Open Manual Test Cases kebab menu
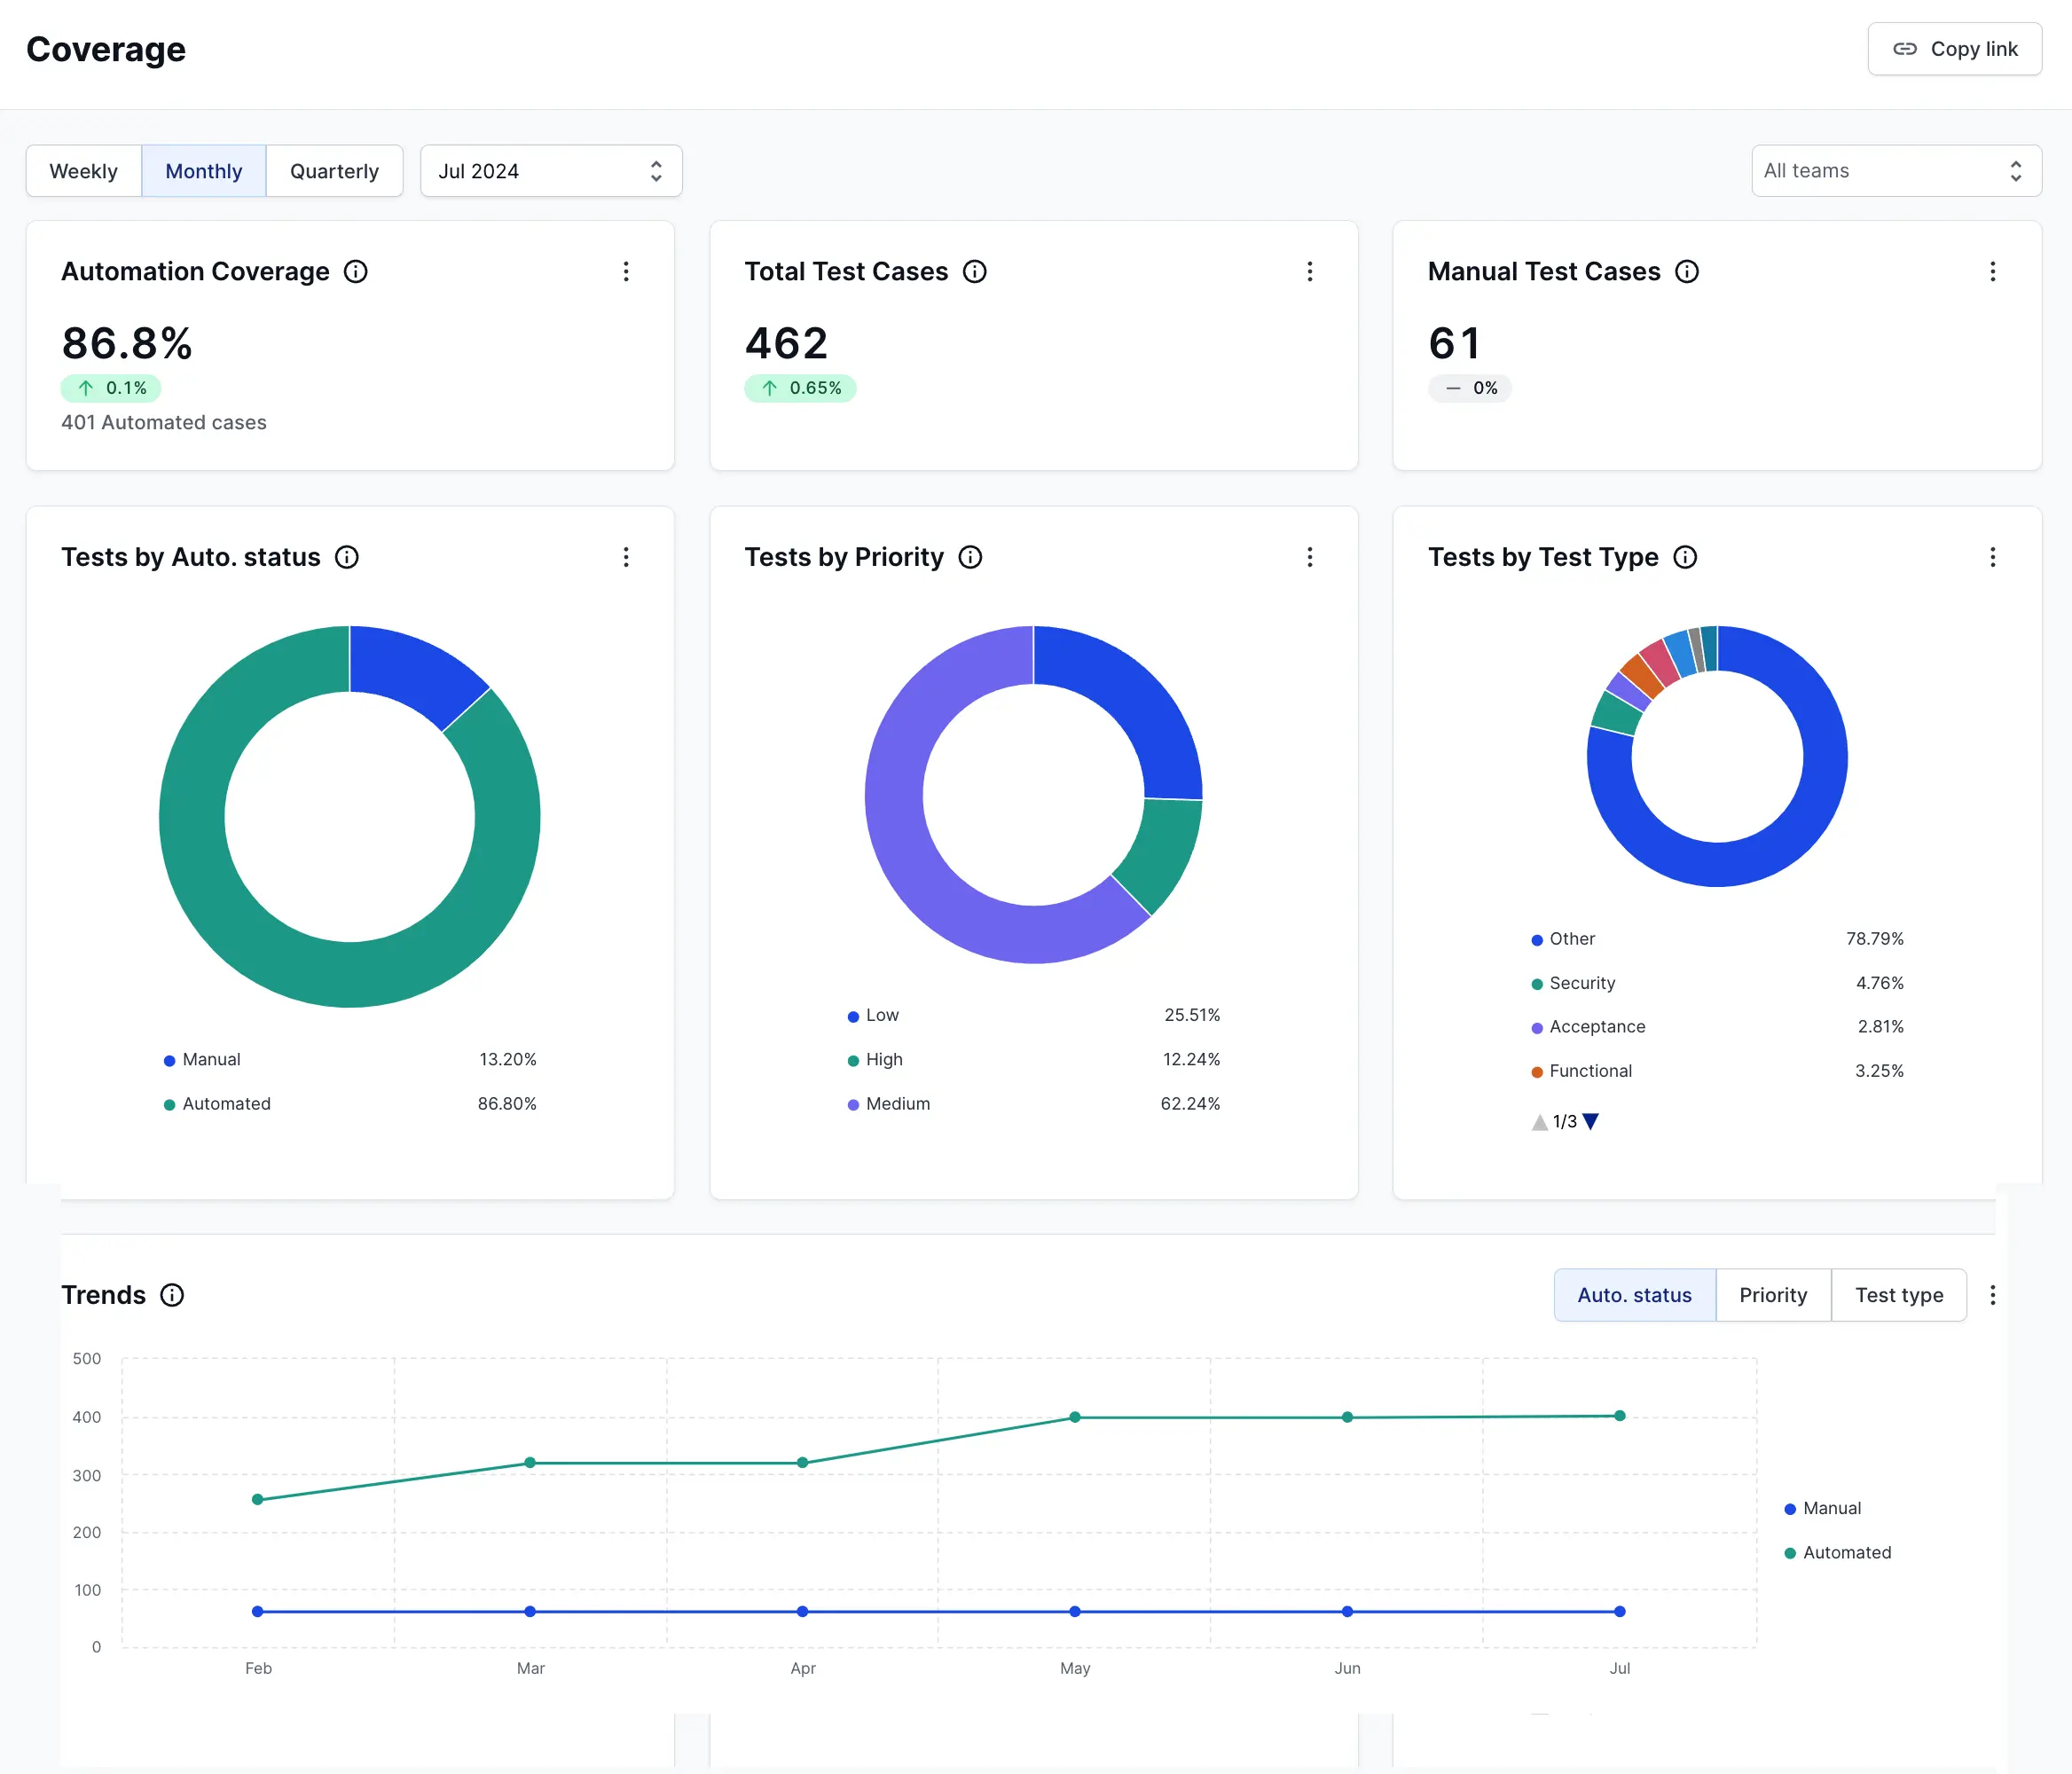 point(1992,272)
